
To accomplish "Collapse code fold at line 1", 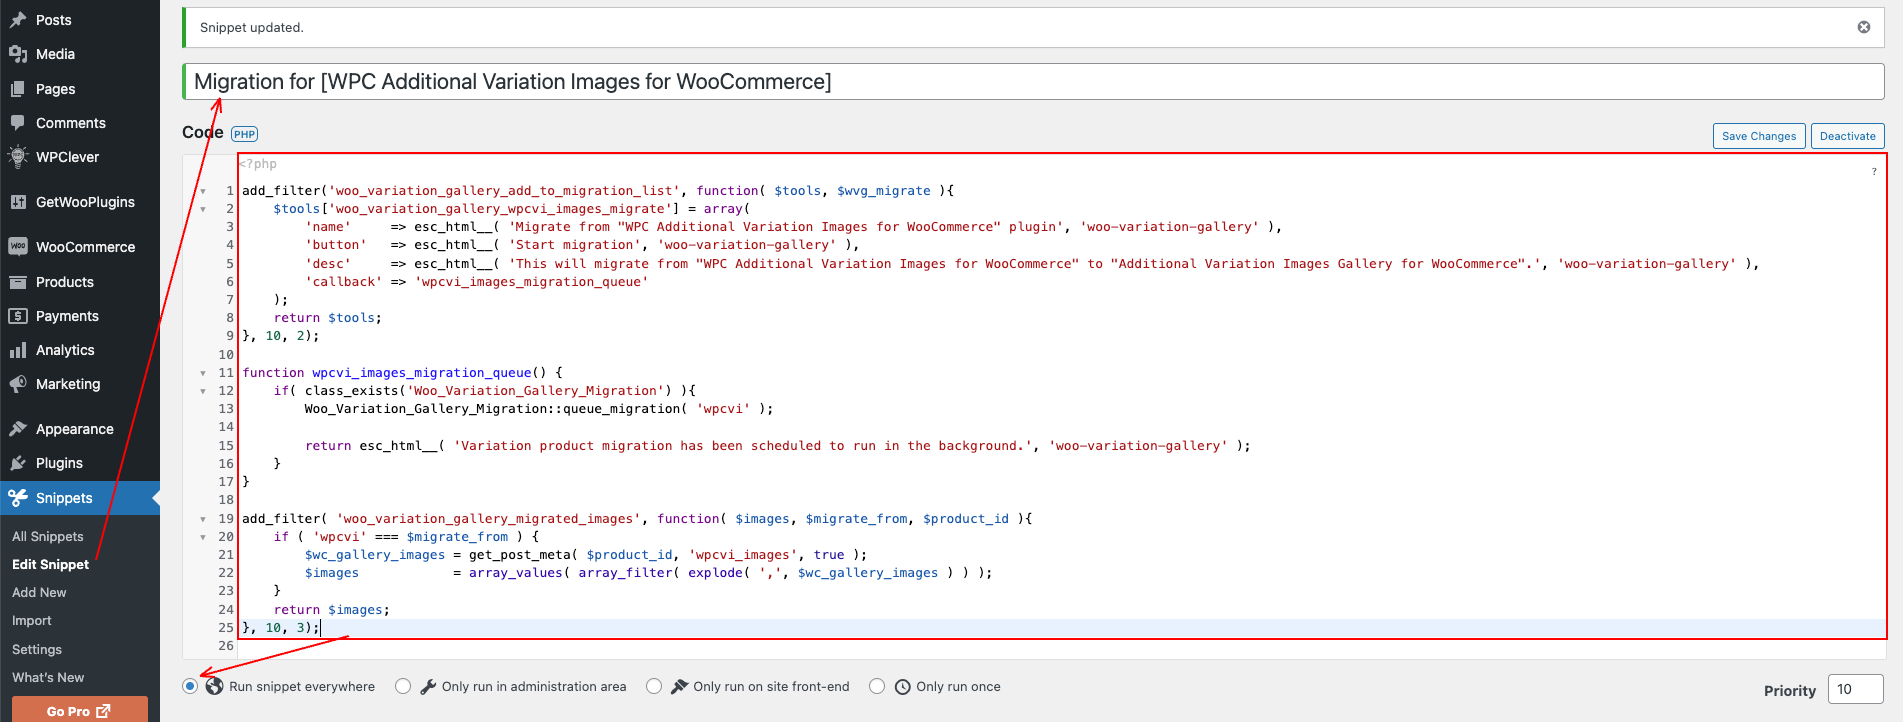I will coord(203,191).
